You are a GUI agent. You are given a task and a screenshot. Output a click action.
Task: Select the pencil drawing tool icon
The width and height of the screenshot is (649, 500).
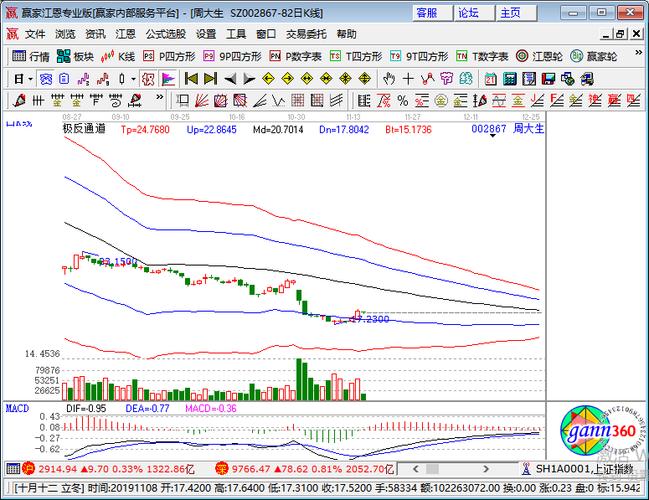pos(19,100)
